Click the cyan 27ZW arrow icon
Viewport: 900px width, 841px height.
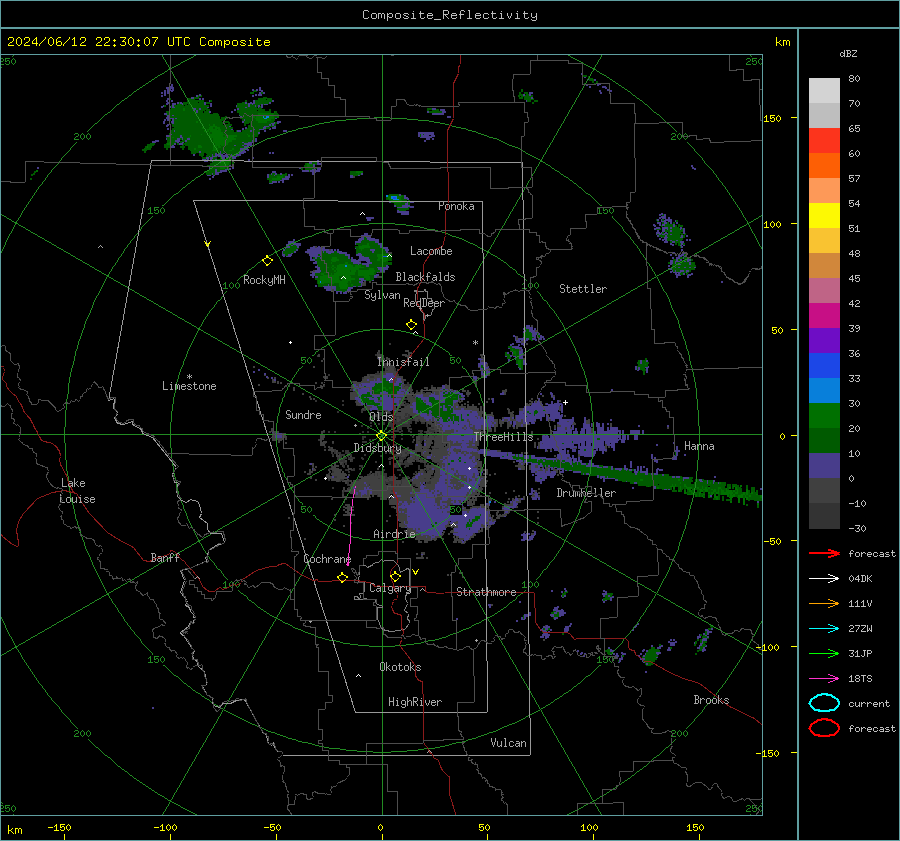[x=824, y=629]
